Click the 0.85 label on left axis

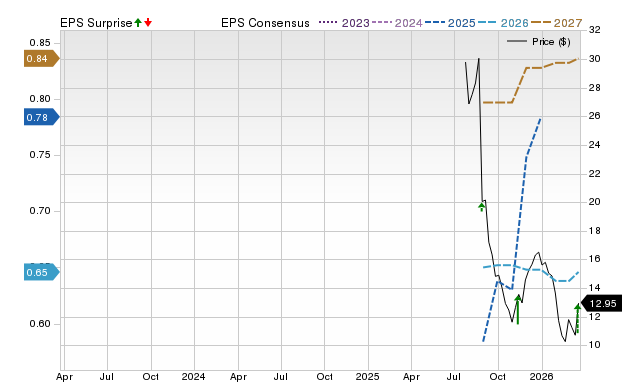(40, 42)
